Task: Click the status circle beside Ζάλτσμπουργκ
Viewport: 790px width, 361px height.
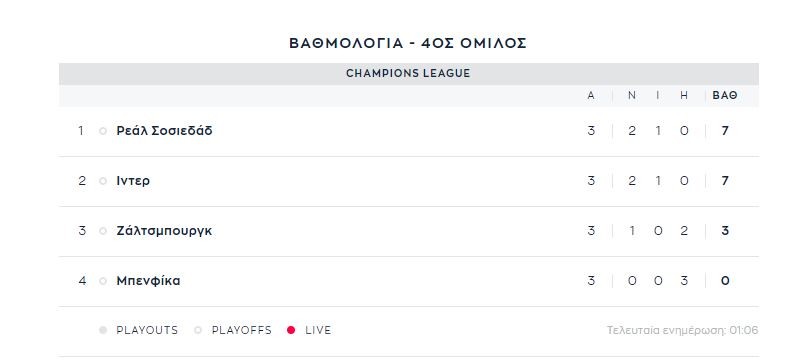Action: (103, 231)
